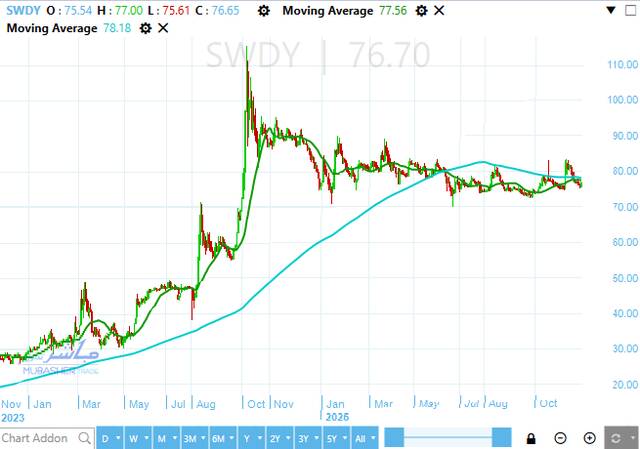Viewport: 640px width, 449px height.
Task: Open the D interval dropdown
Action: point(108,438)
